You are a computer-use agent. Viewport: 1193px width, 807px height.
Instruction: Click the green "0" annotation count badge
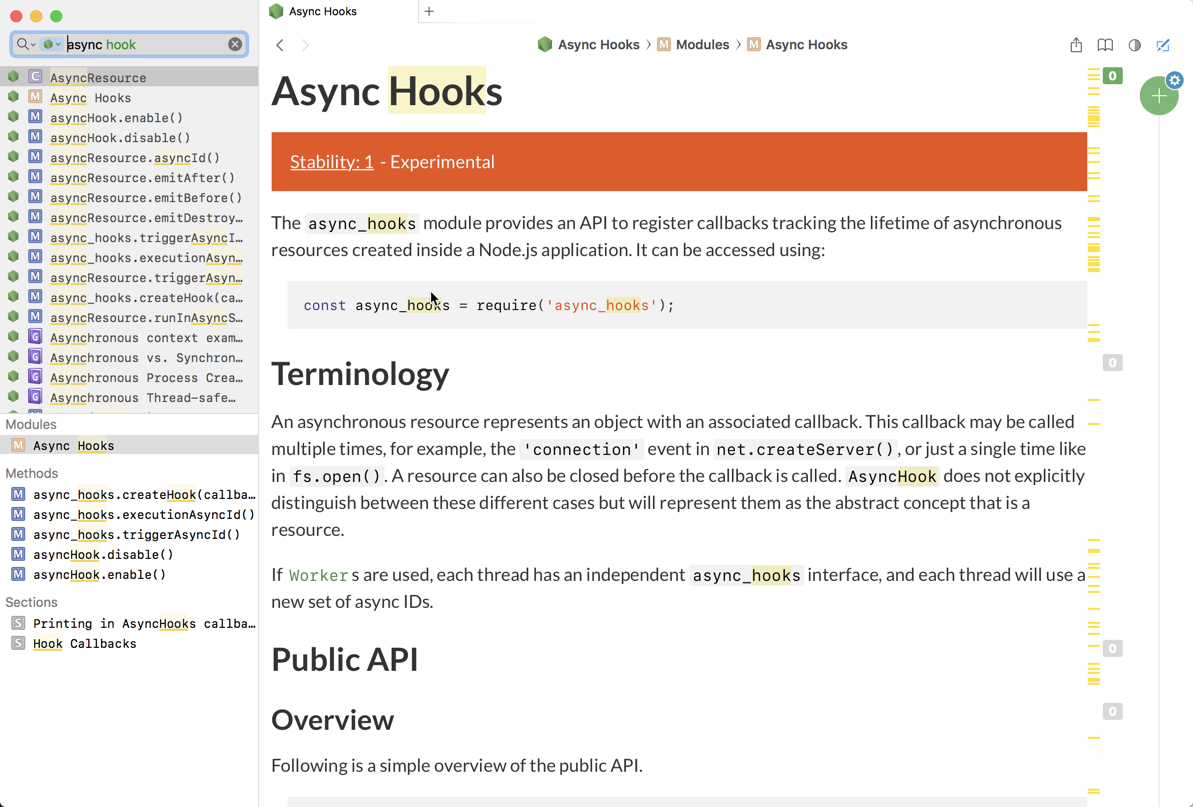click(1112, 76)
